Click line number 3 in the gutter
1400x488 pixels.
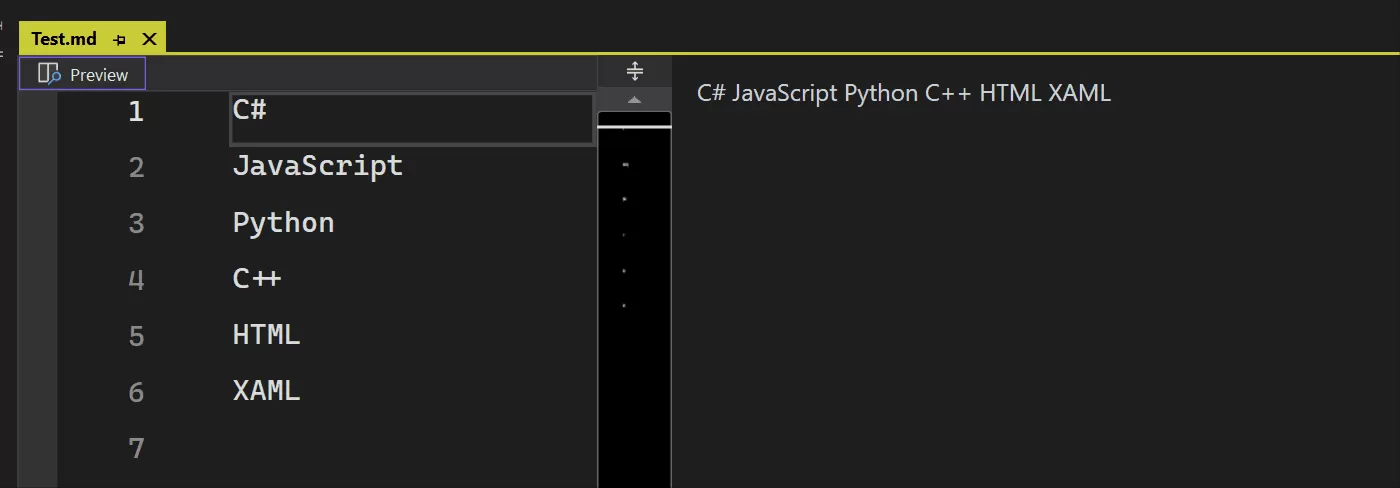tap(136, 223)
